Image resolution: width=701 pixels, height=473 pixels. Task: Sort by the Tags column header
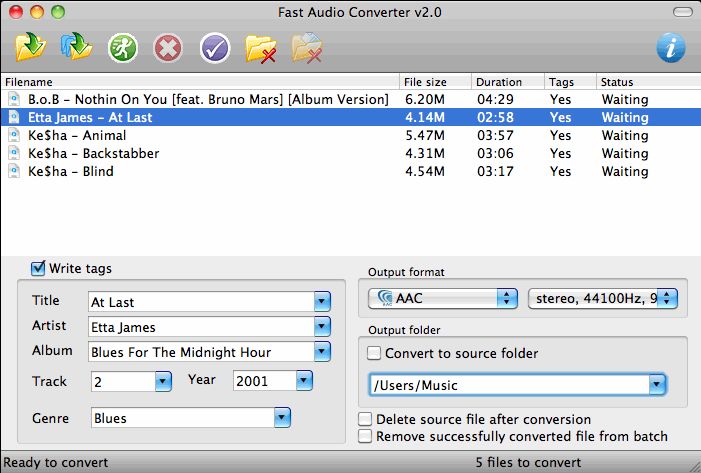(x=570, y=82)
